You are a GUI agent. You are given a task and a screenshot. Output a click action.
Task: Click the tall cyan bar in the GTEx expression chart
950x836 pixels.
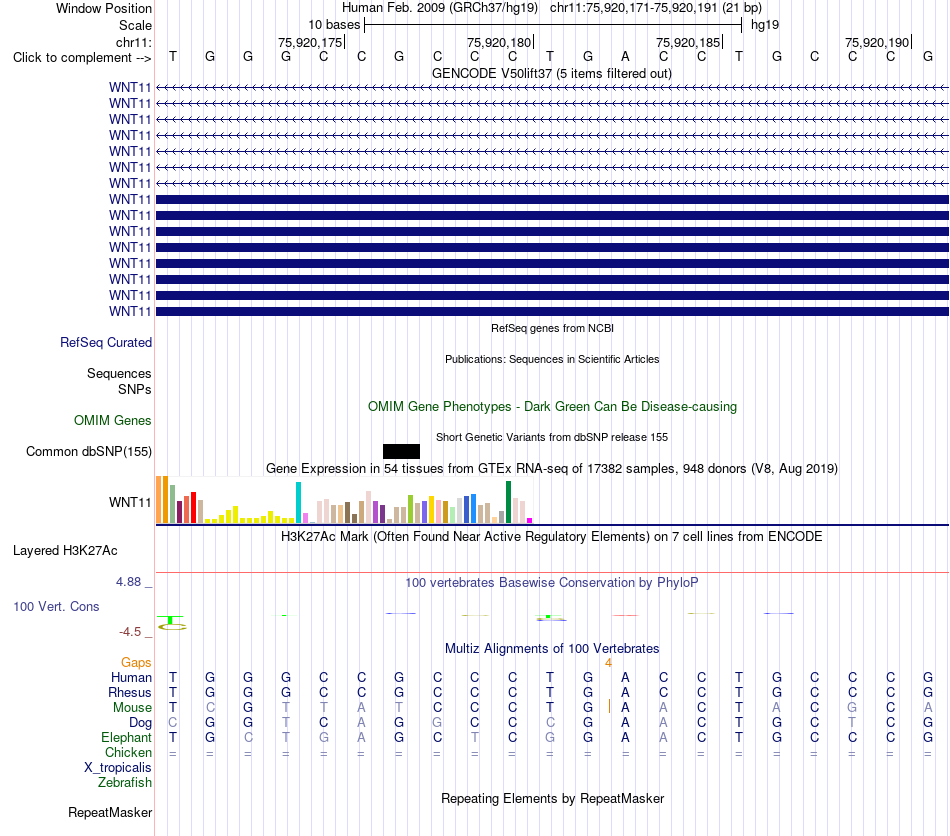[x=298, y=502]
